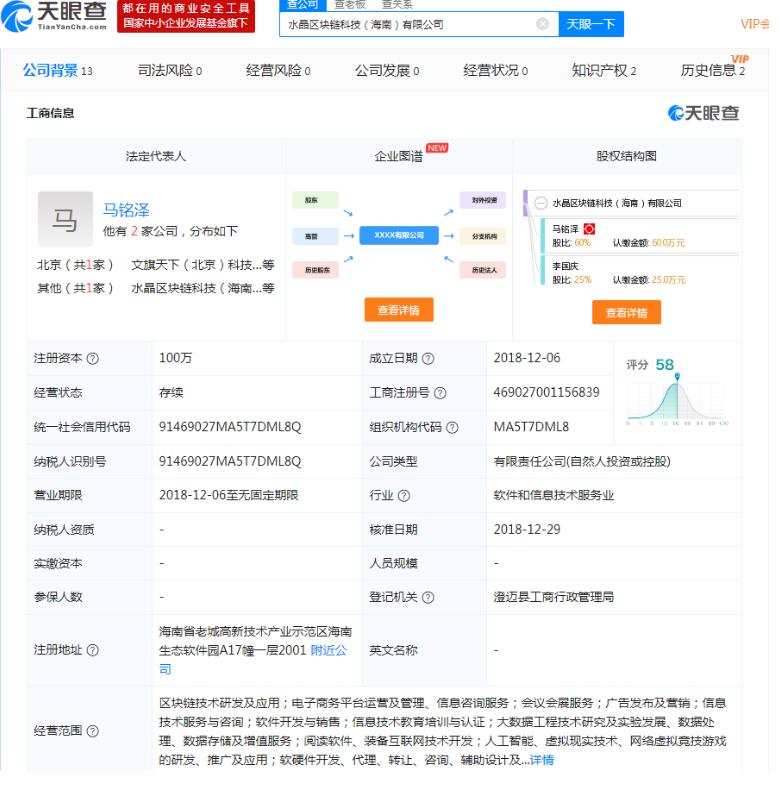Screen dimensions: 780x789
Task: Click help icon beside 成立日期
Action: tap(428, 359)
